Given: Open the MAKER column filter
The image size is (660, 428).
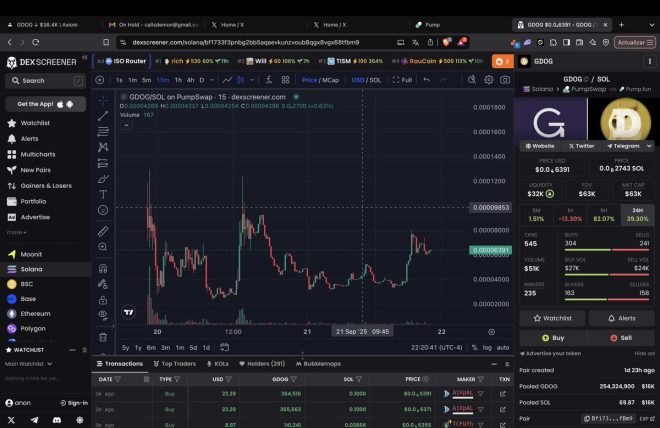Looking at the screenshot, I should tap(481, 379).
